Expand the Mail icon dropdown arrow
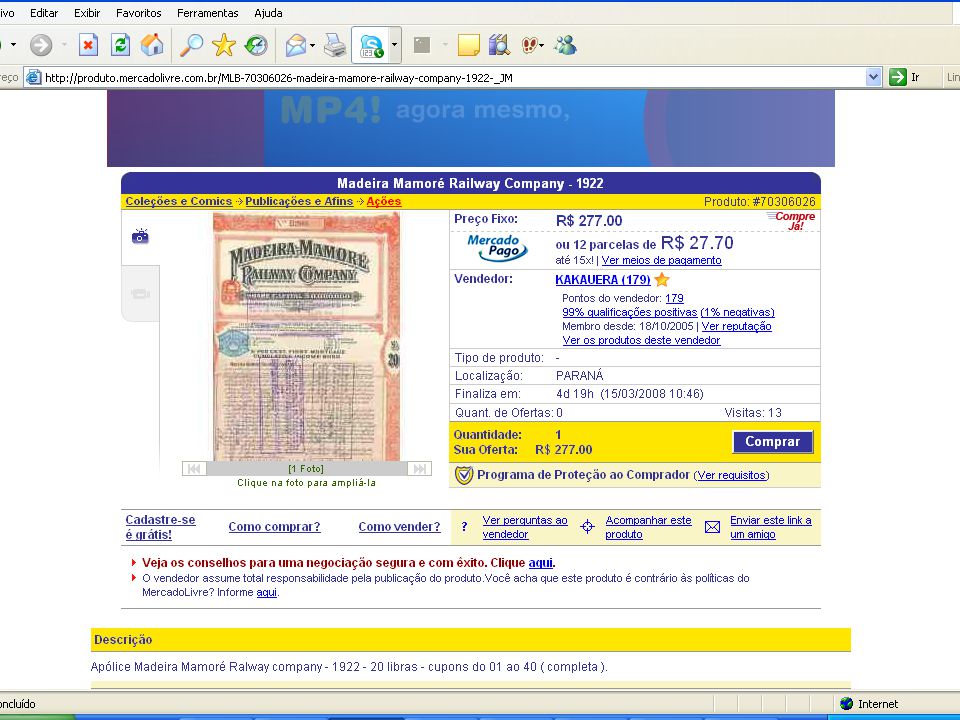Image resolution: width=960 pixels, height=720 pixels. 313,45
